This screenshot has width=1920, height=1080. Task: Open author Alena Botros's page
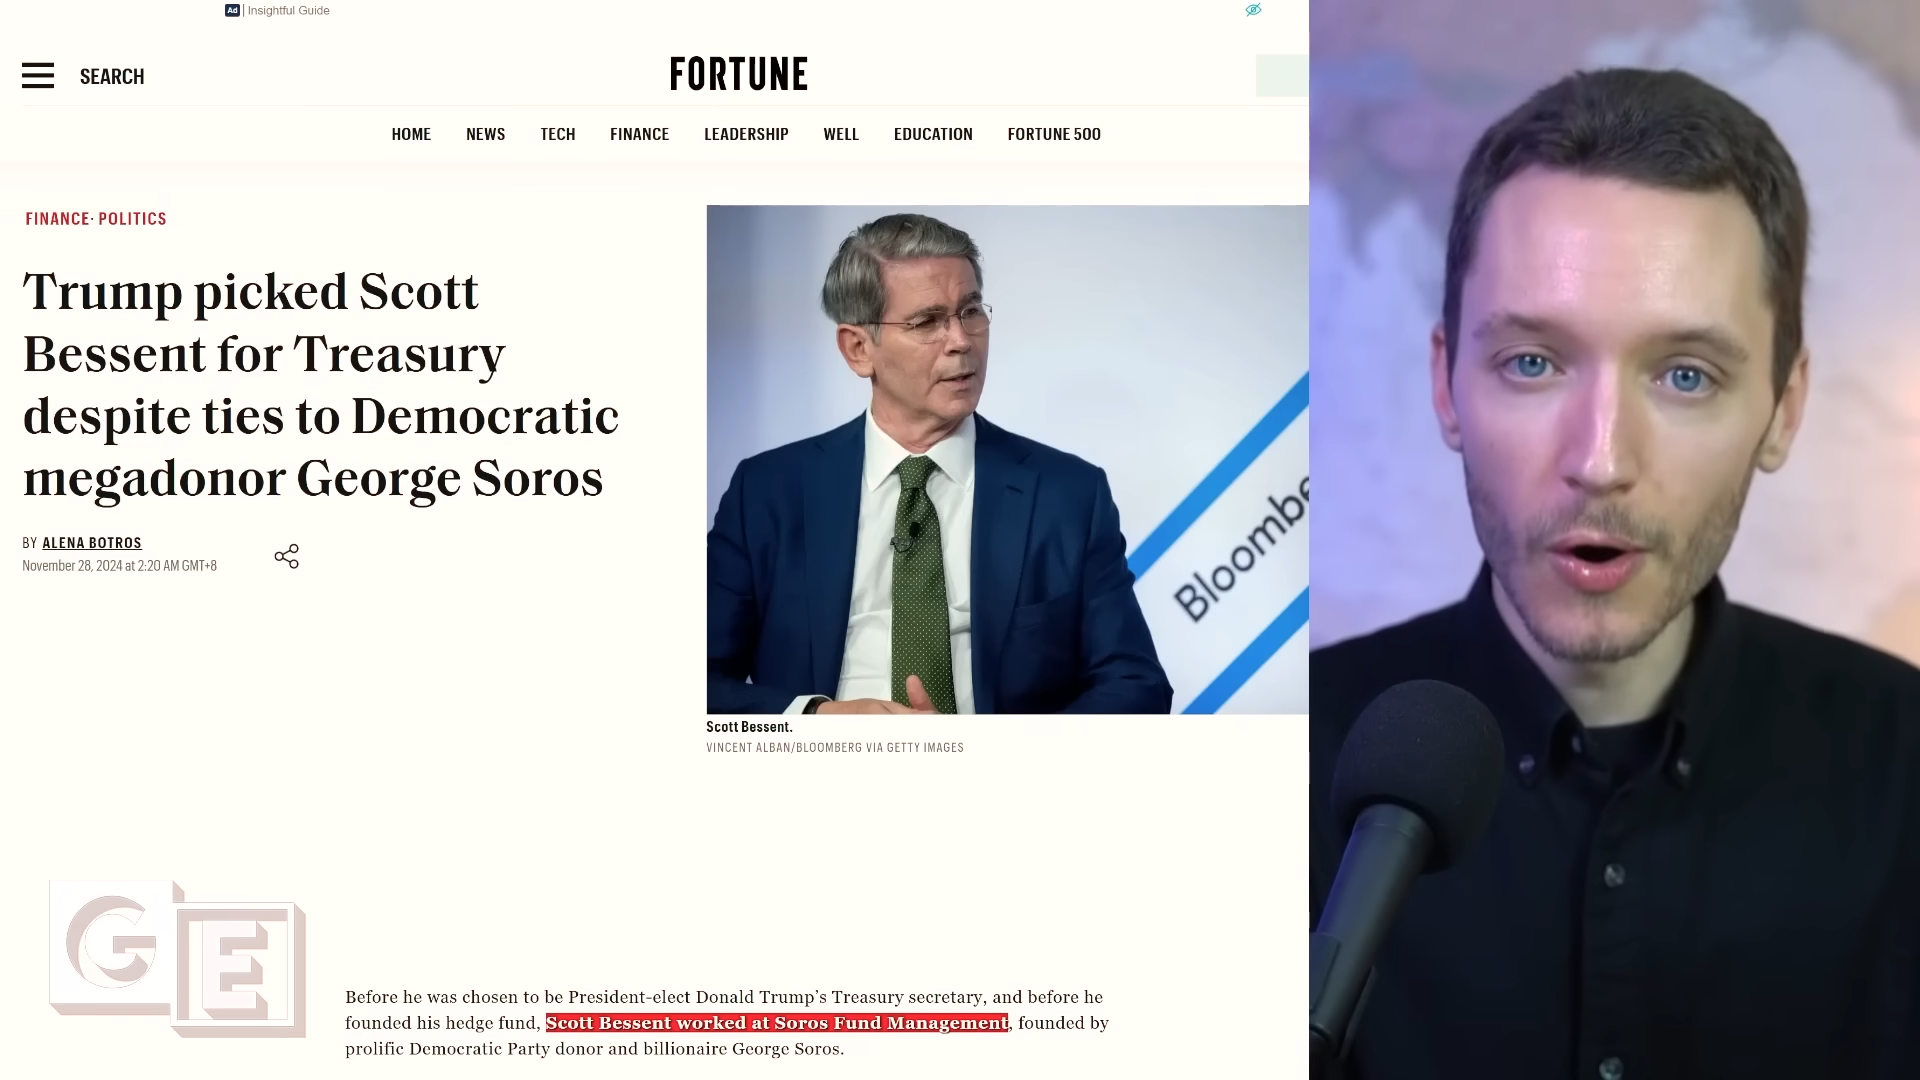(x=92, y=543)
